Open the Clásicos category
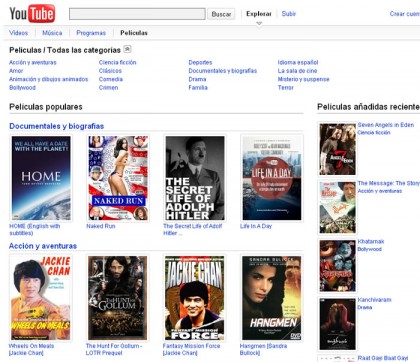Screen dimensions: 420x362 coord(110,71)
